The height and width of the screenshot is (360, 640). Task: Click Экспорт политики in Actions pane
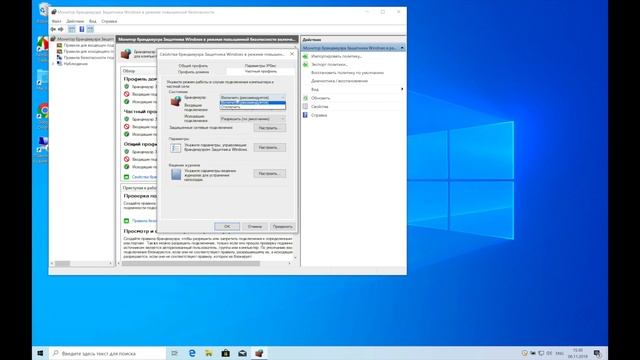[329, 64]
